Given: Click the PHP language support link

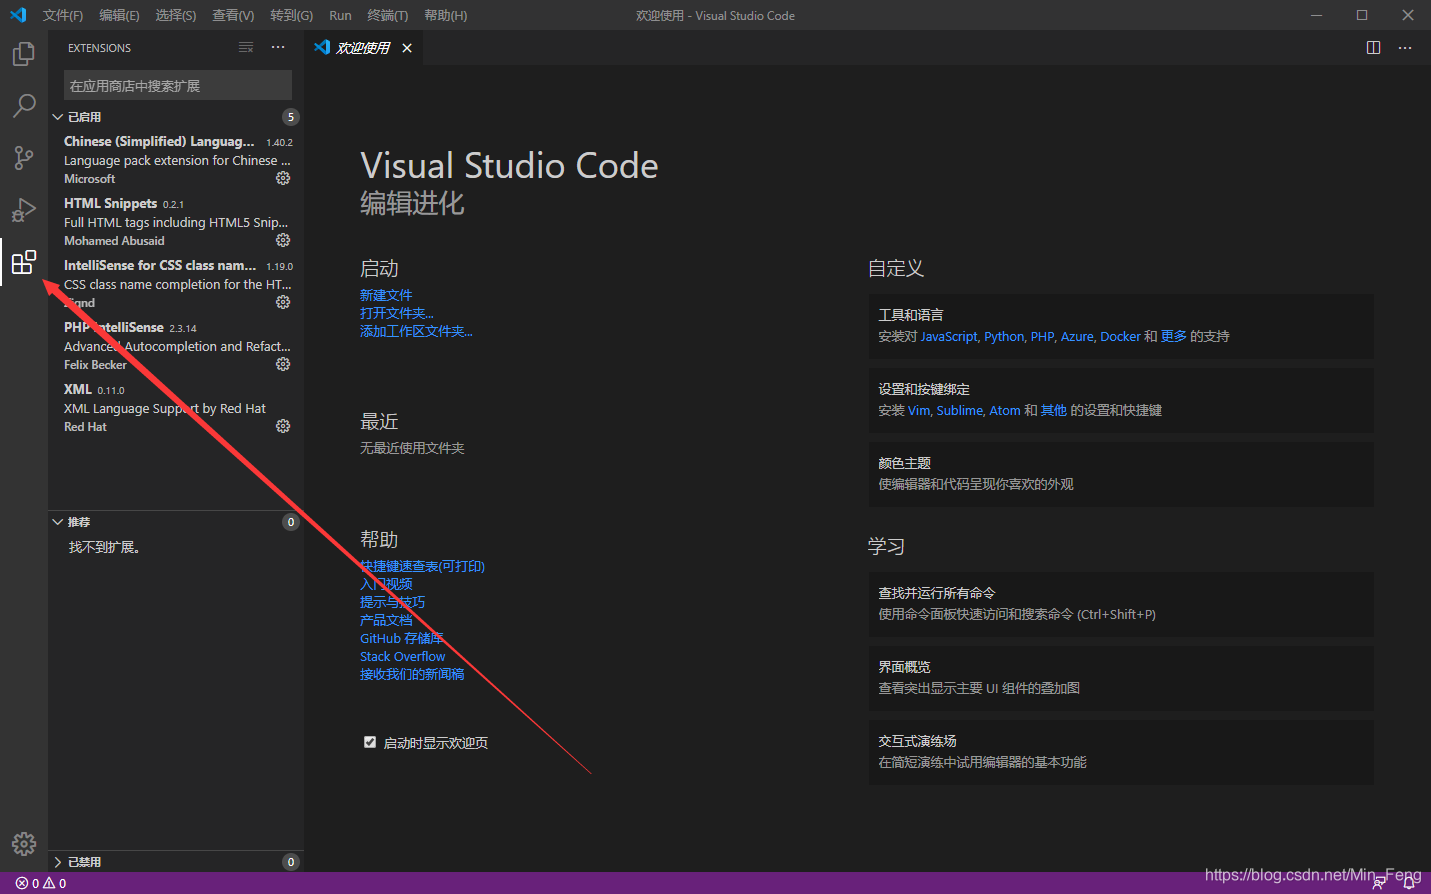Looking at the screenshot, I should coord(1042,336).
